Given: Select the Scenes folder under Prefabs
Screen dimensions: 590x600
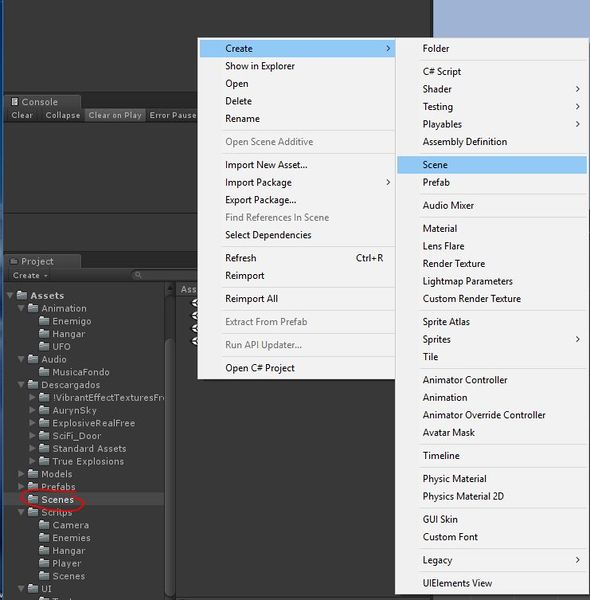Looking at the screenshot, I should [51, 499].
